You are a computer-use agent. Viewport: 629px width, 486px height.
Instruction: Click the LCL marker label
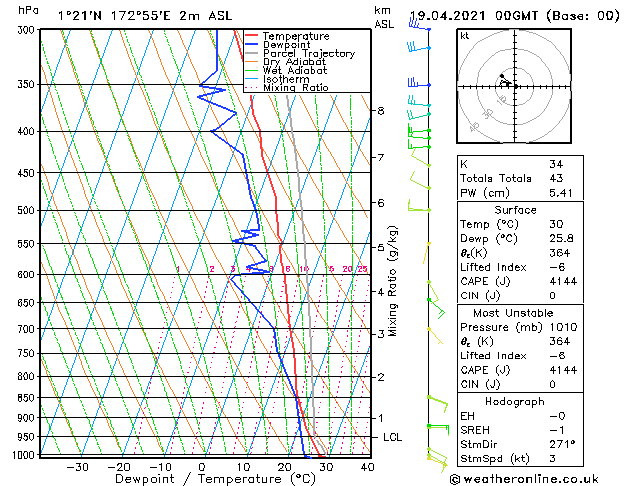coord(392,437)
